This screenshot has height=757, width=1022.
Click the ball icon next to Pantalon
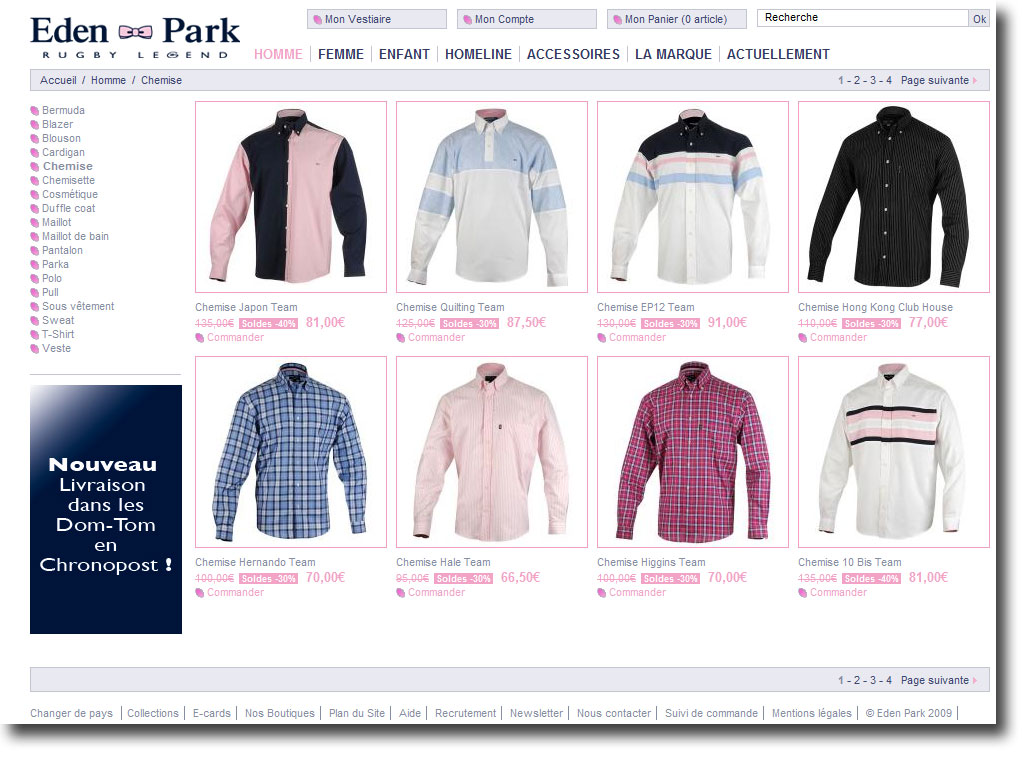pyautogui.click(x=35, y=250)
